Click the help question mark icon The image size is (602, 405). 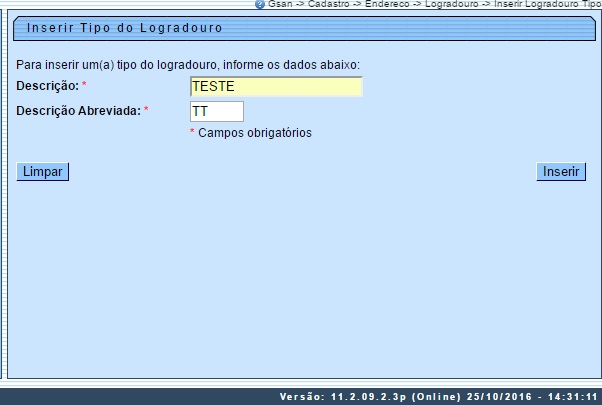260,4
